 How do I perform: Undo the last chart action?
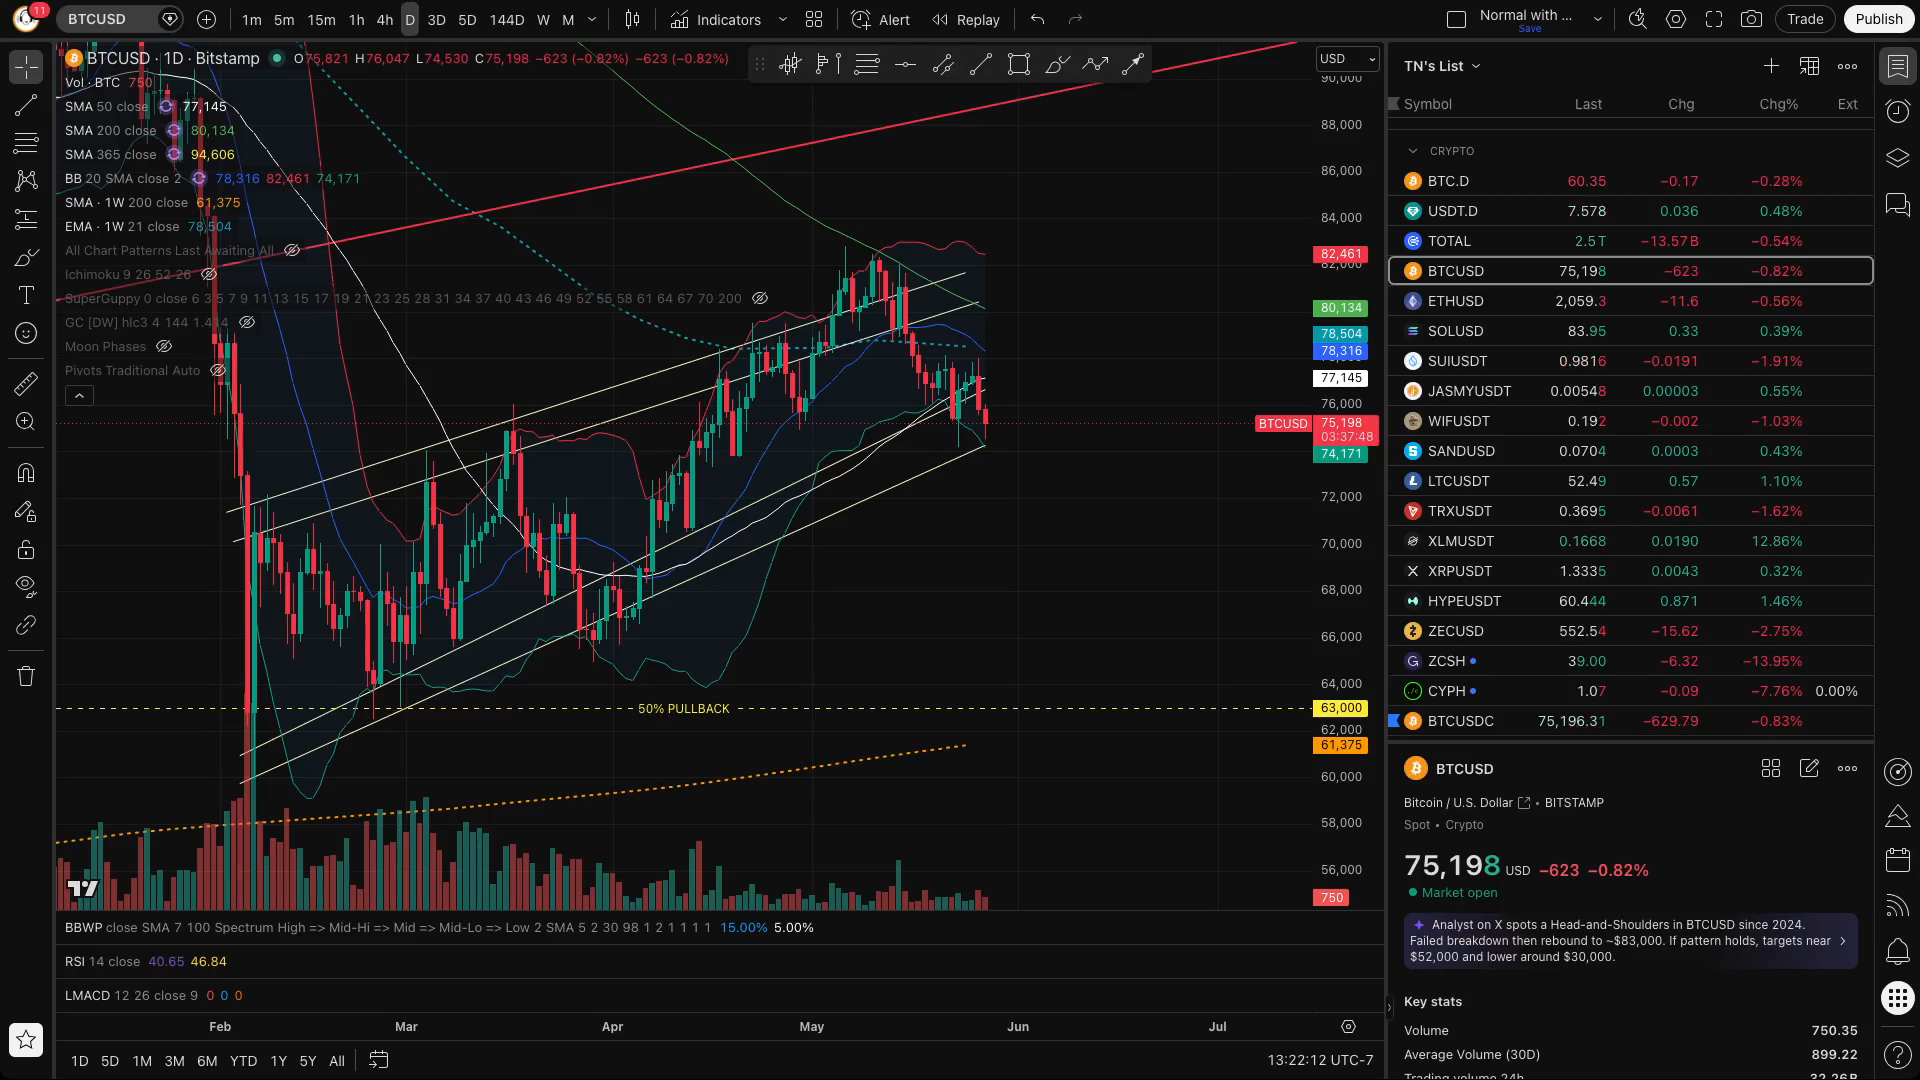click(x=1038, y=19)
